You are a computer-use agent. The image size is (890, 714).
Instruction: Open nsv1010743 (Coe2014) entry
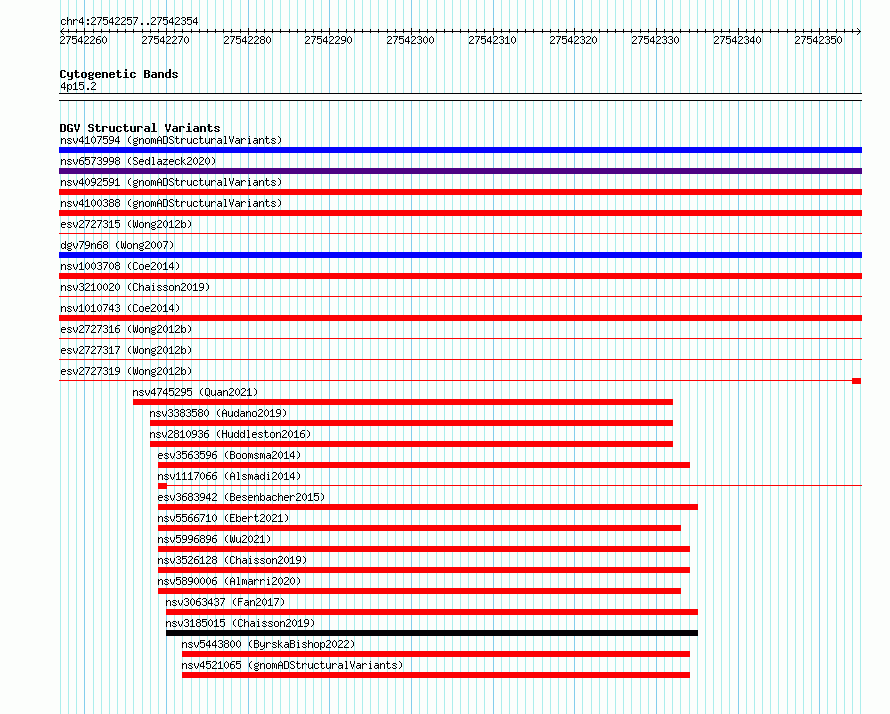pos(120,308)
